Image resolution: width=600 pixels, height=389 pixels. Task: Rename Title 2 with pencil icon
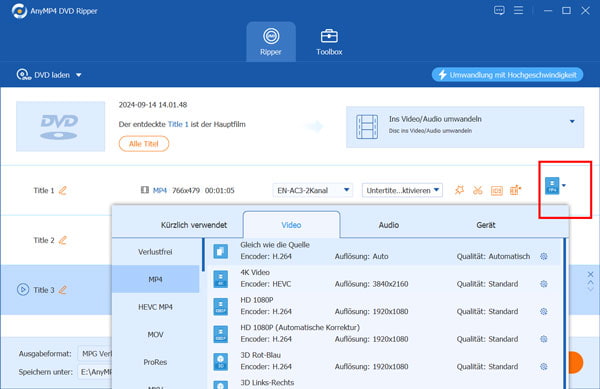(63, 240)
